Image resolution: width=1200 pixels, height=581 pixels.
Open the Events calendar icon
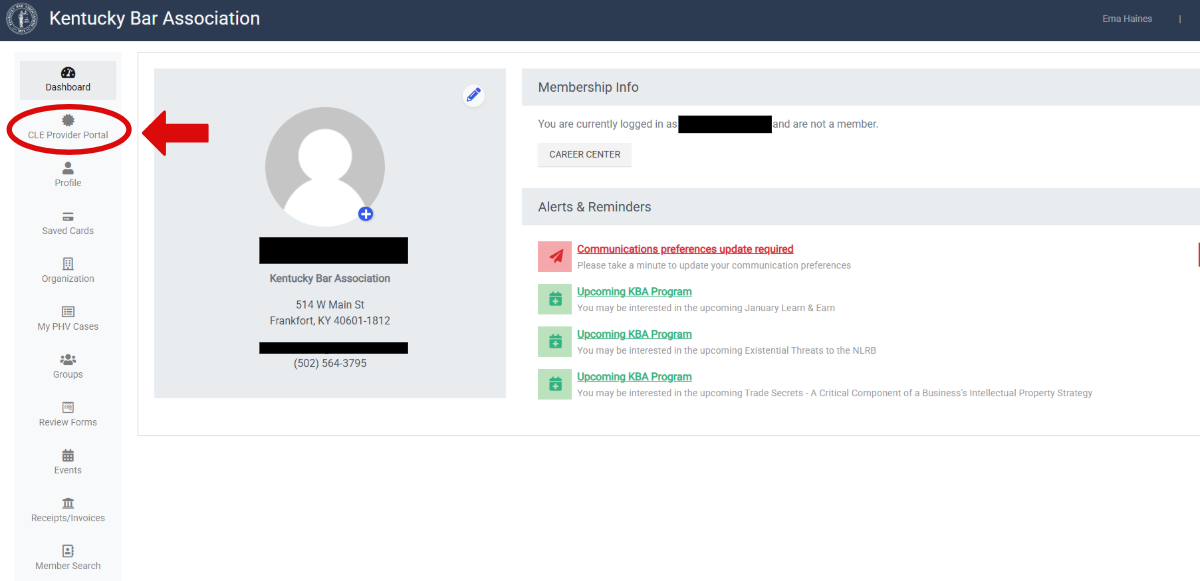pyautogui.click(x=68, y=455)
